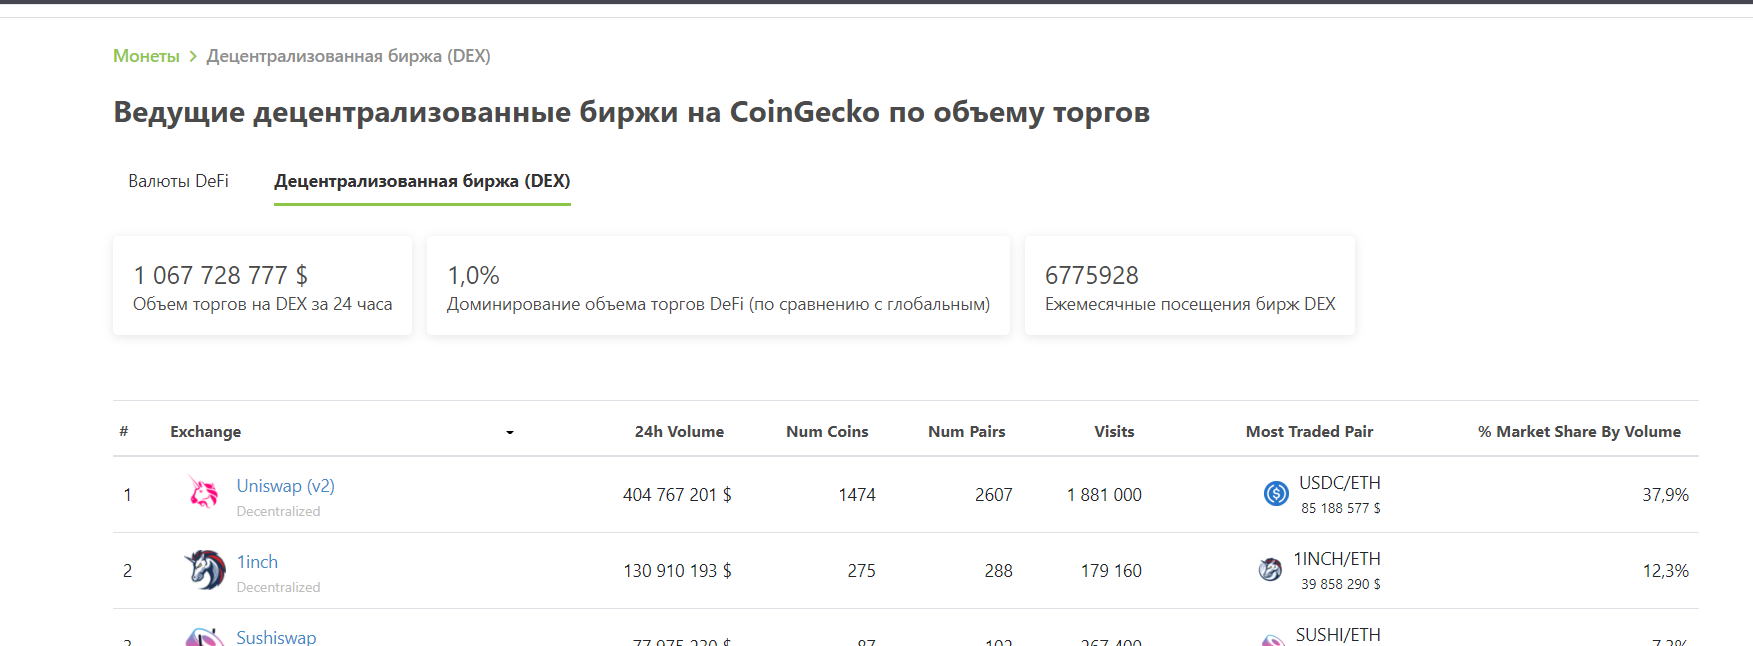This screenshot has width=1753, height=646.
Task: Click the Ежемесячные посещения бирж DEX label
Action: [x=1190, y=304]
